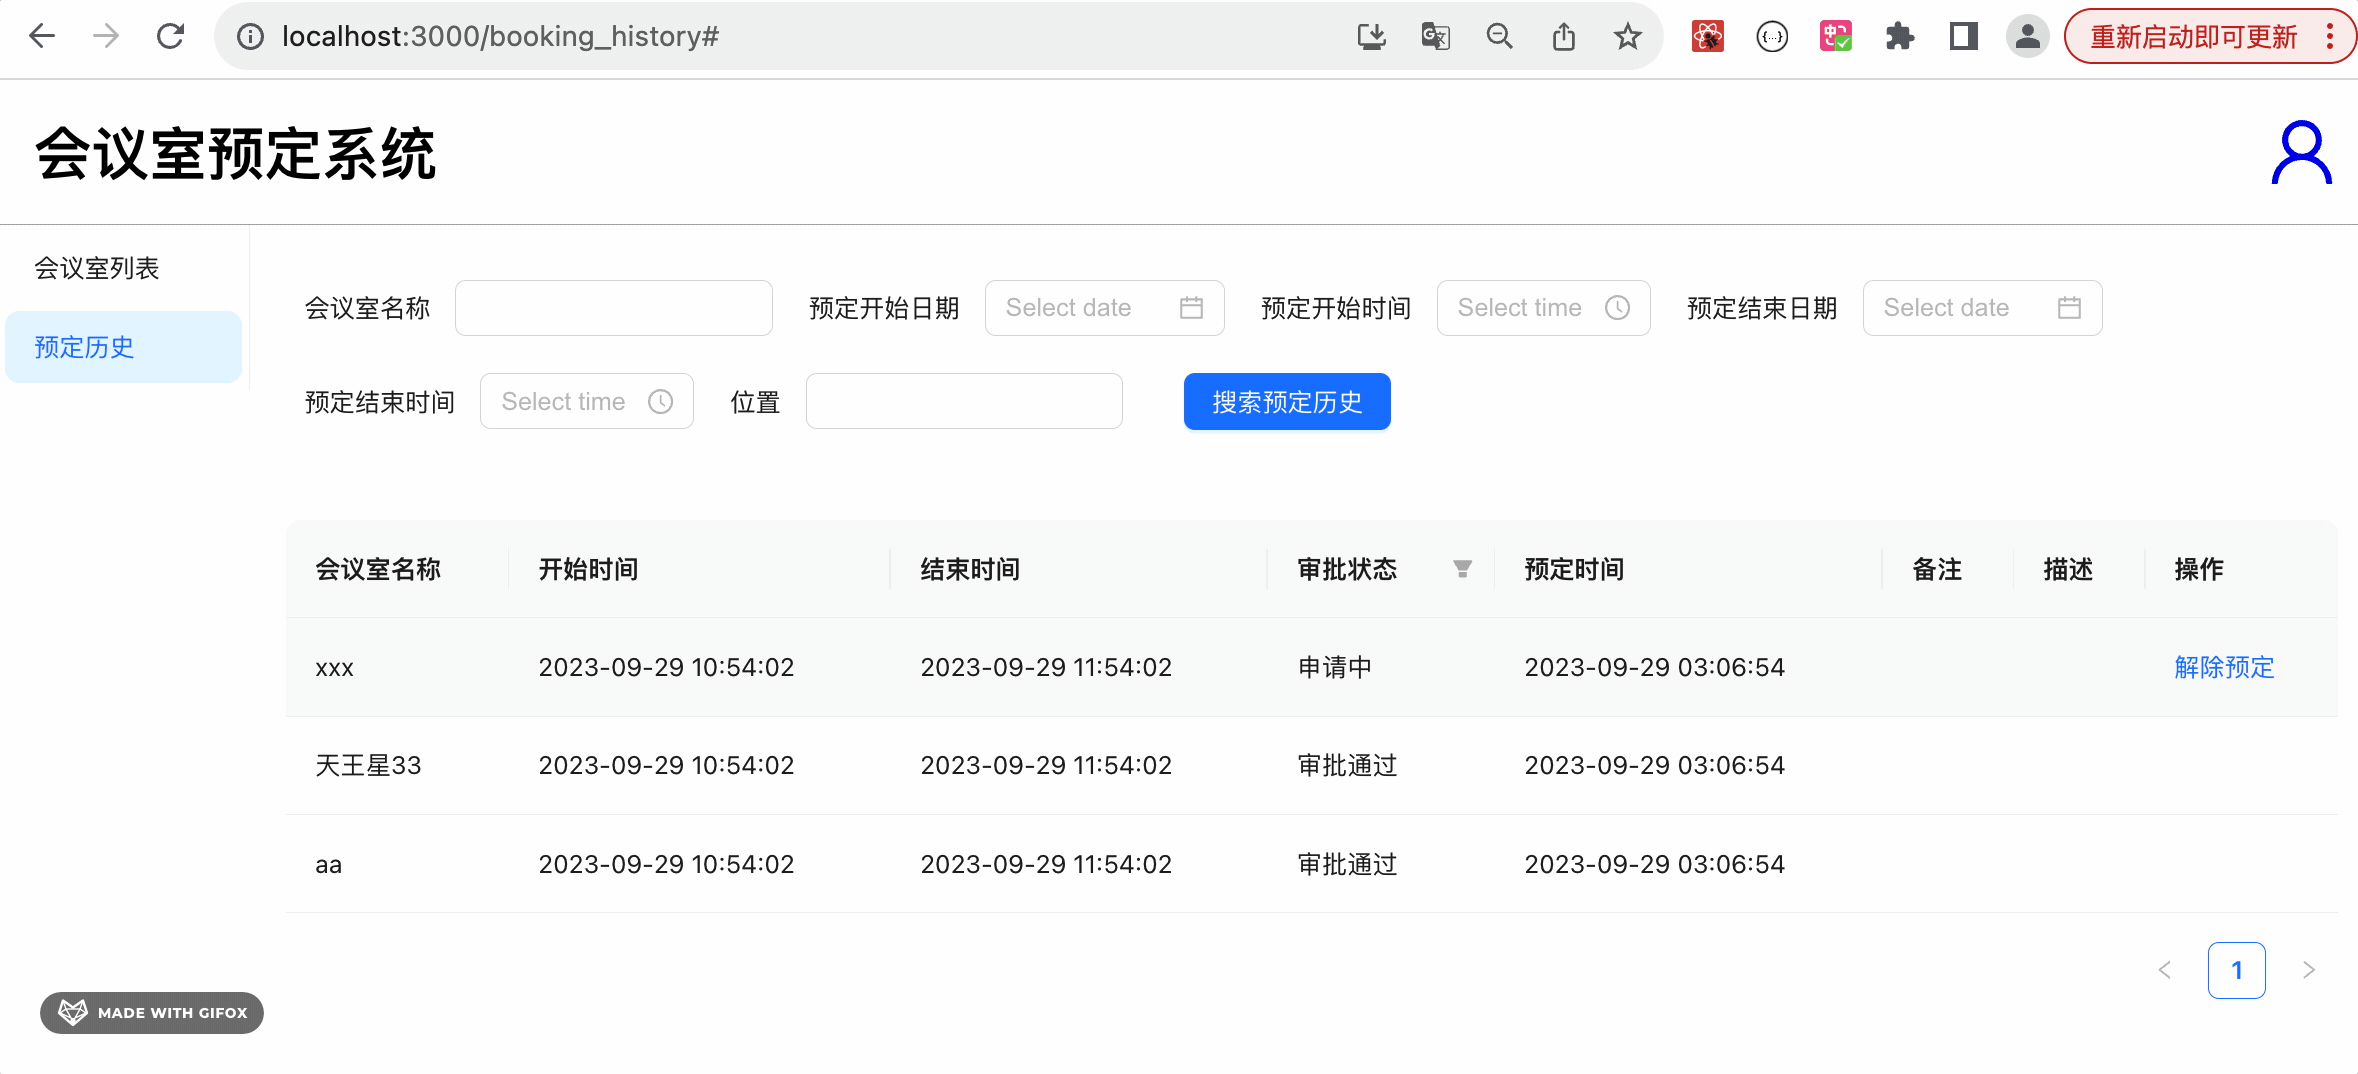Open the 预定结束时间 time picker
The height and width of the screenshot is (1074, 2358).
[x=586, y=402]
